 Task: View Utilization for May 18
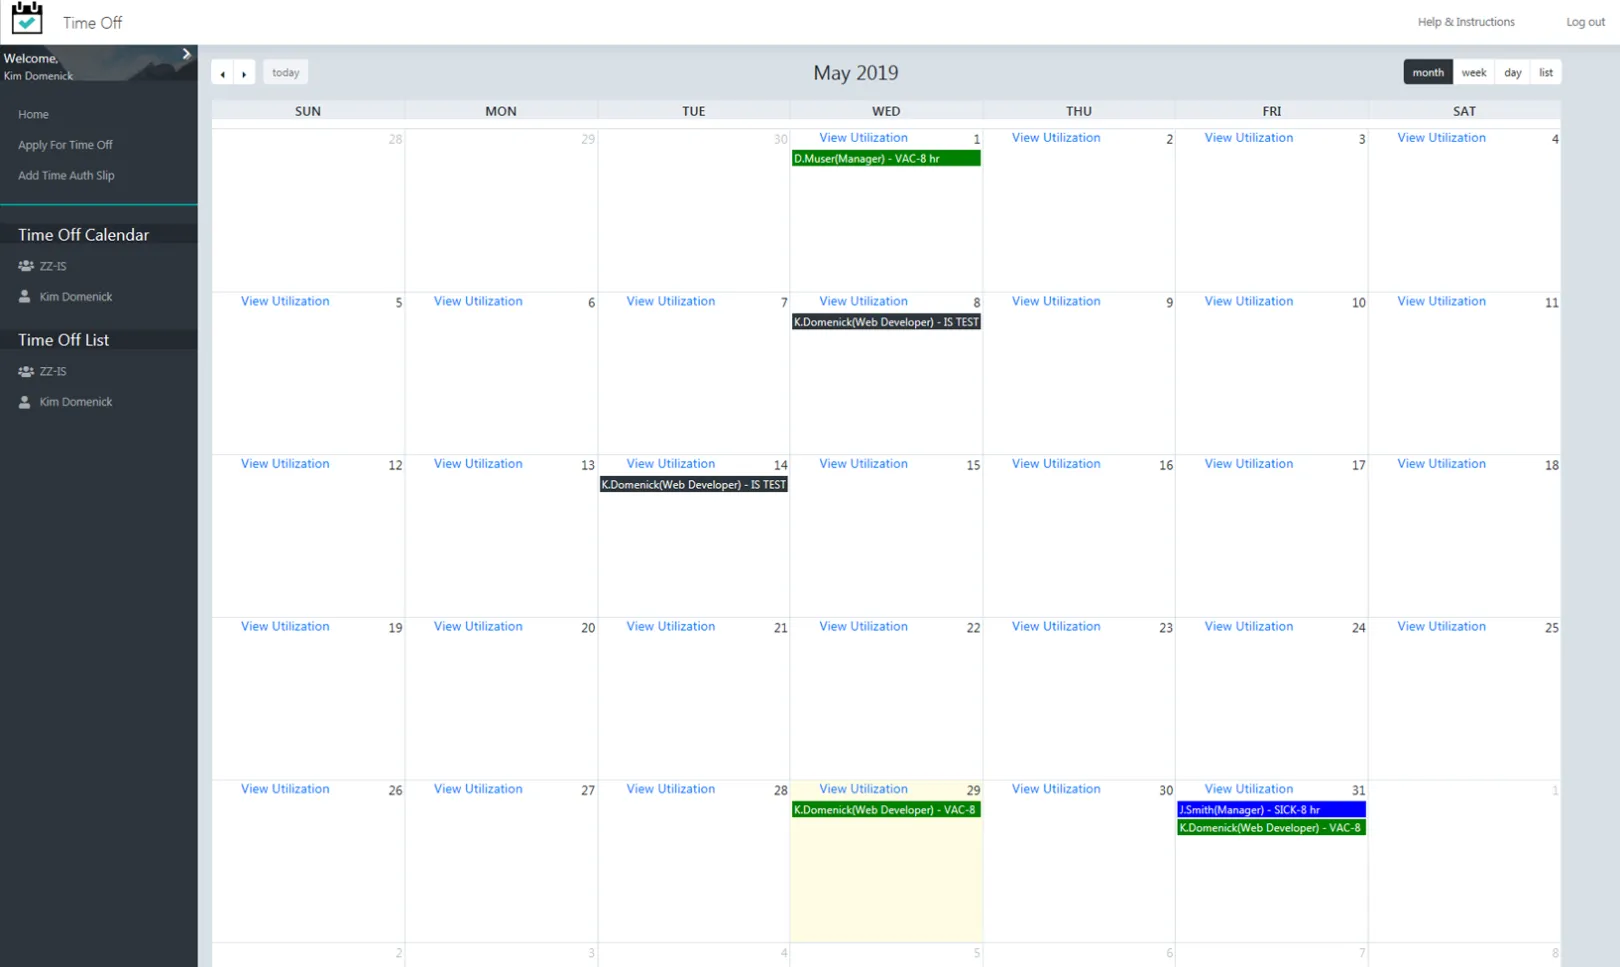pos(1441,464)
